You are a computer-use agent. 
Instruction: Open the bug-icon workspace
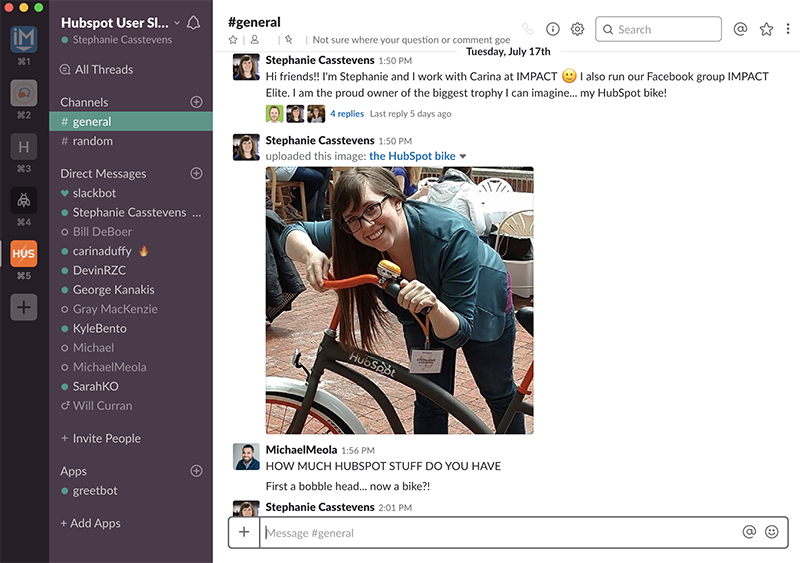click(23, 200)
